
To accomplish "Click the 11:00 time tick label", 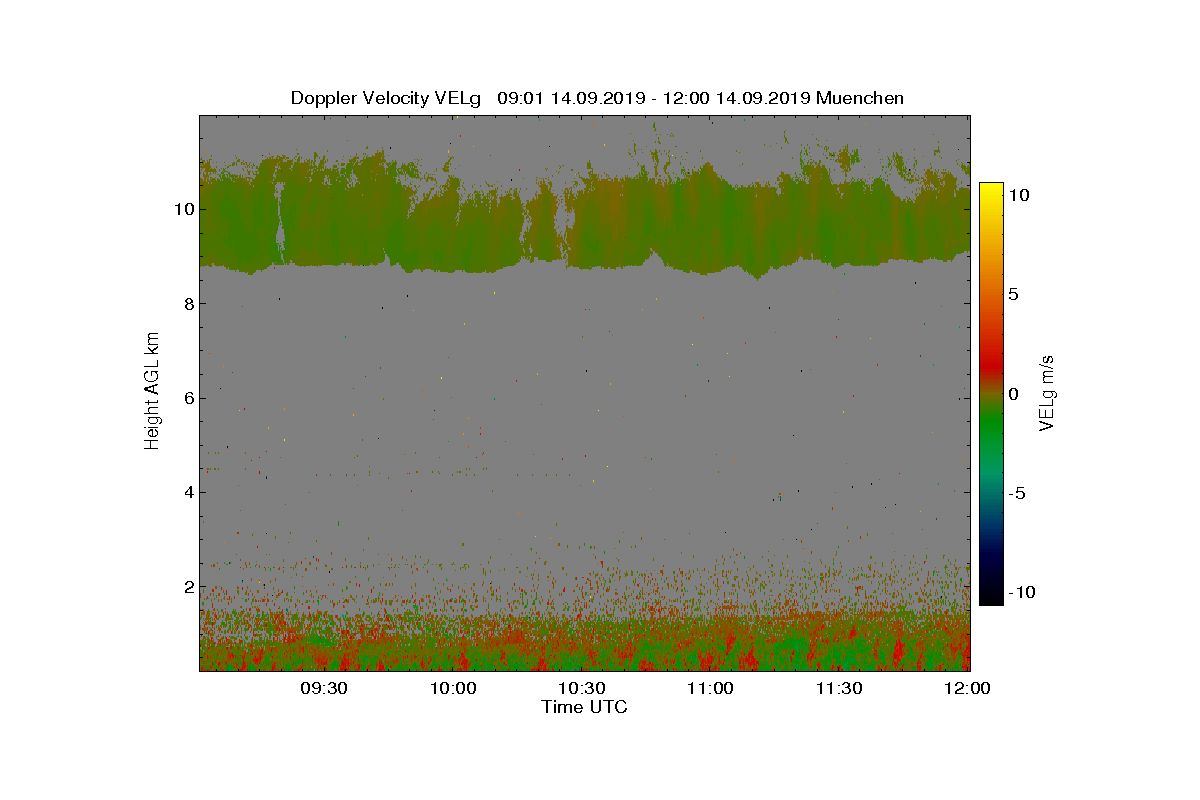I will 711,688.
